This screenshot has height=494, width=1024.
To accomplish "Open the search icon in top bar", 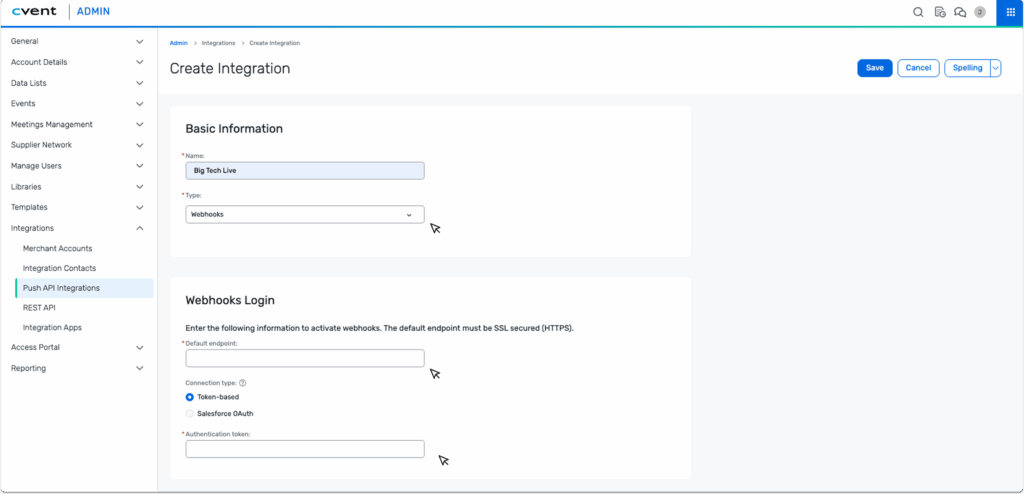I will tap(918, 12).
